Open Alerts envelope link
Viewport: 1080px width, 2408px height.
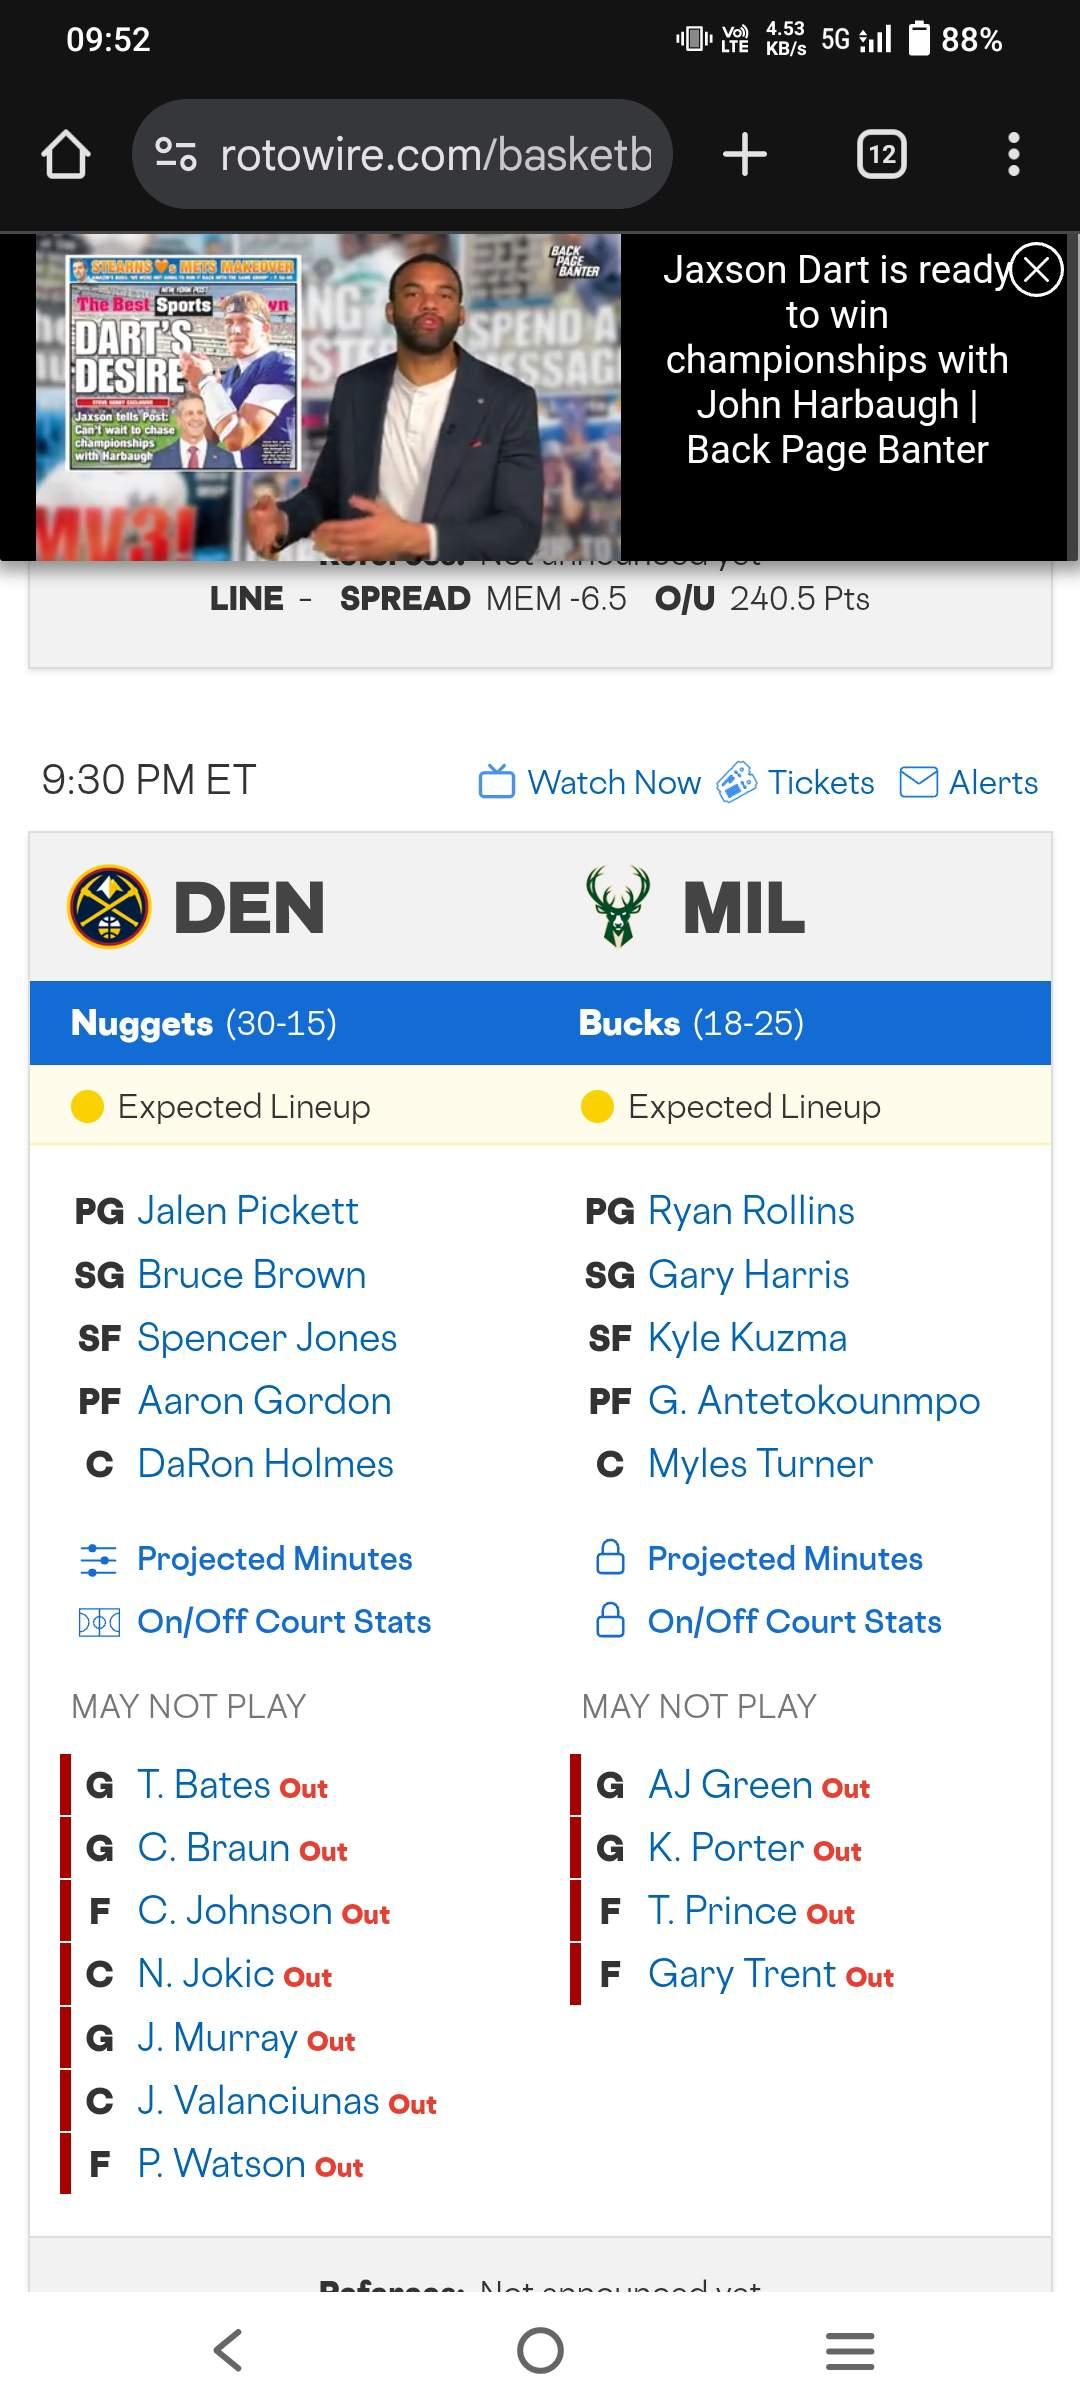click(x=968, y=782)
